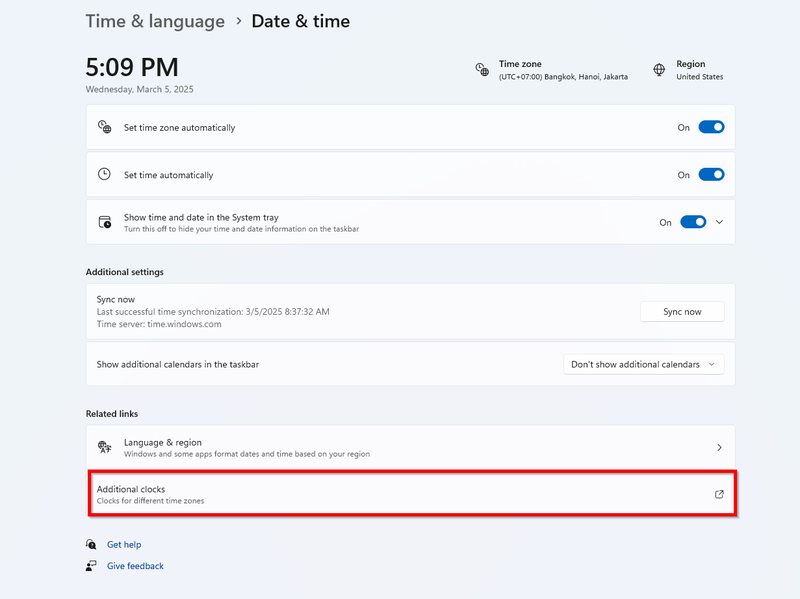Open the Get help link
Image resolution: width=800 pixels, height=599 pixels.
tap(124, 544)
